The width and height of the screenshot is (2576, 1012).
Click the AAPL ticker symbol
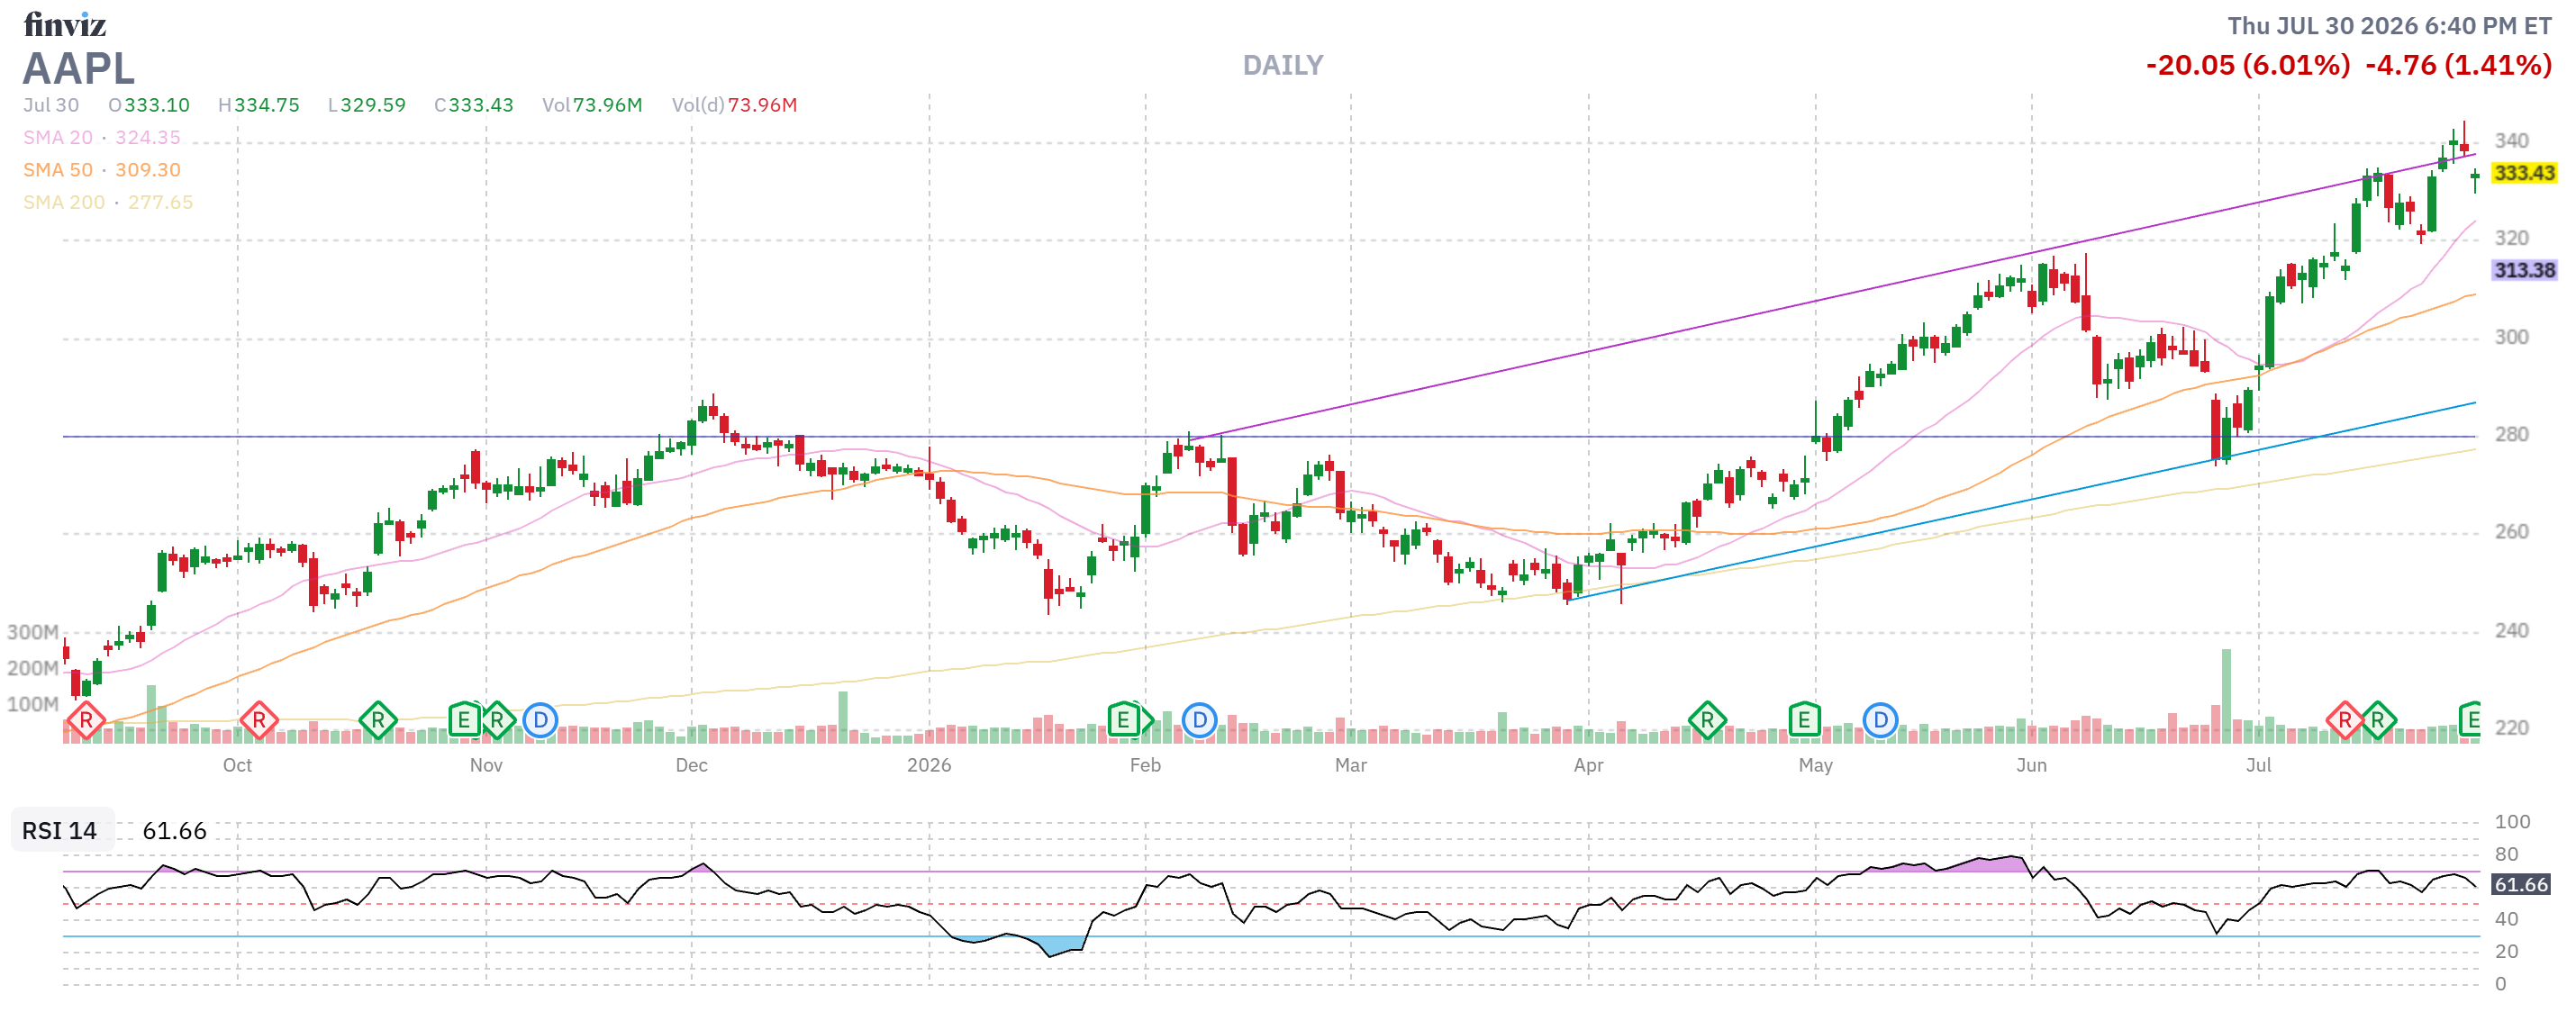79,69
